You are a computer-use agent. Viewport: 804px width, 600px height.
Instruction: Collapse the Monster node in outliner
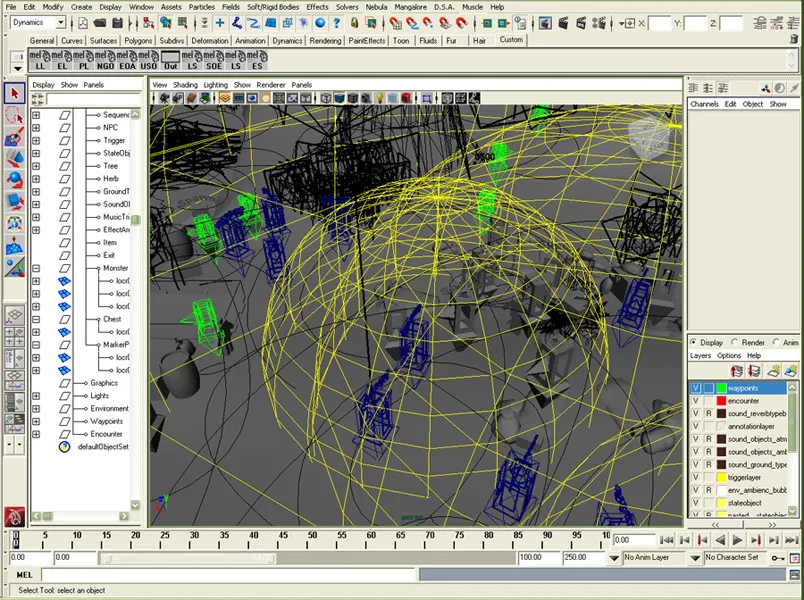[x=36, y=268]
